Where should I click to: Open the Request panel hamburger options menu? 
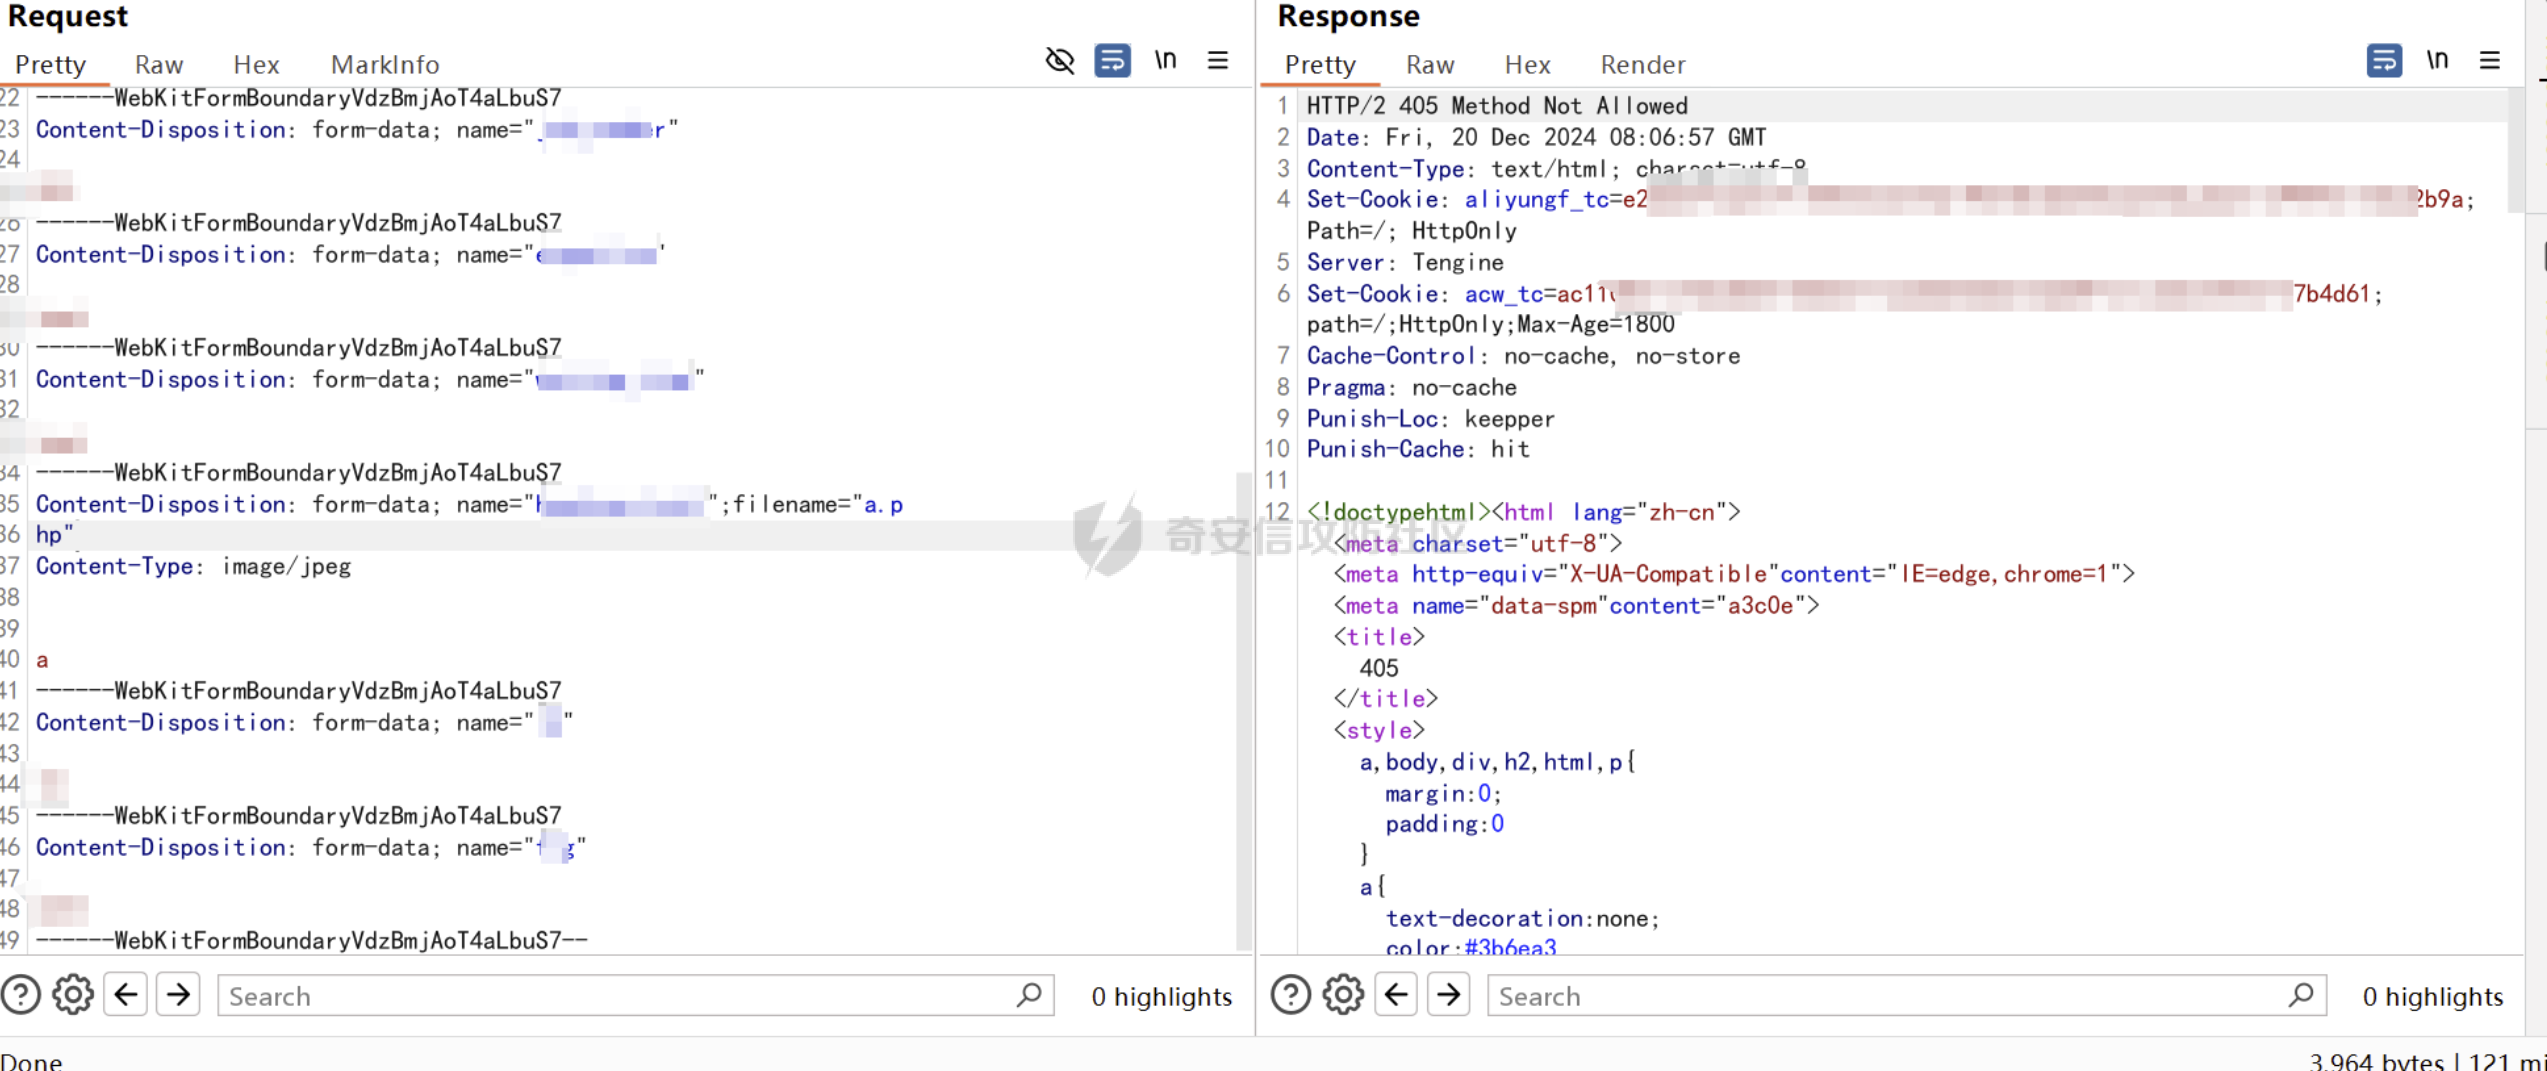pos(1217,61)
